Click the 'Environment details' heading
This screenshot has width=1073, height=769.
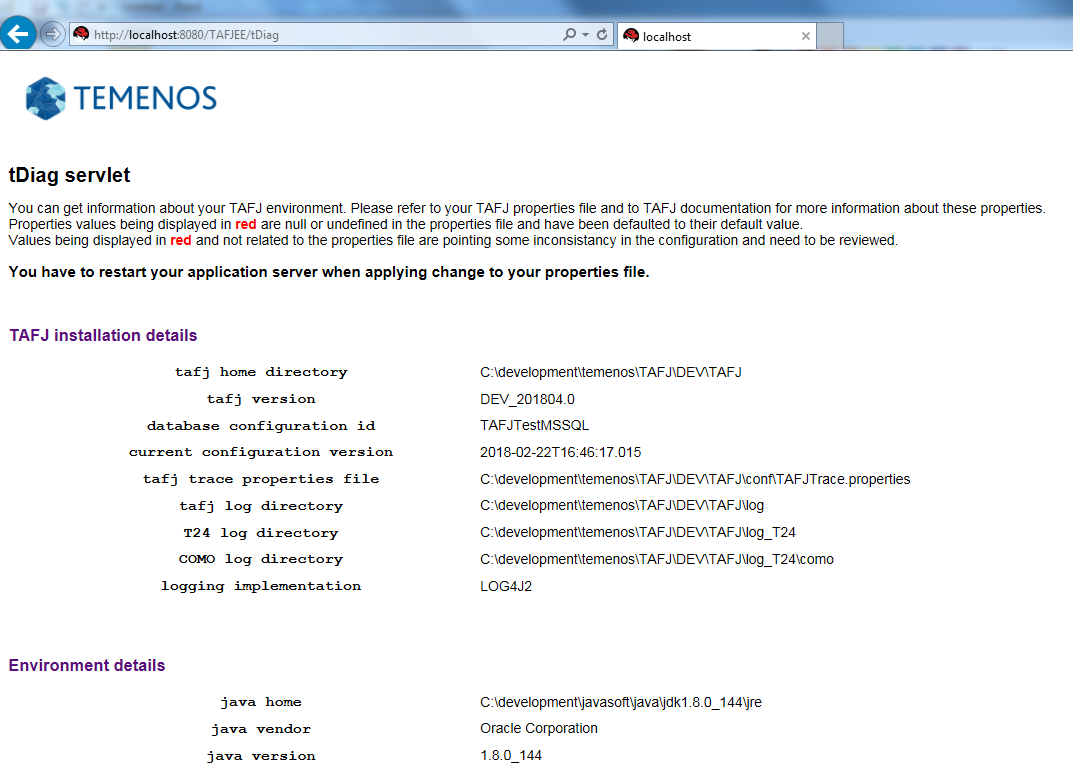87,666
